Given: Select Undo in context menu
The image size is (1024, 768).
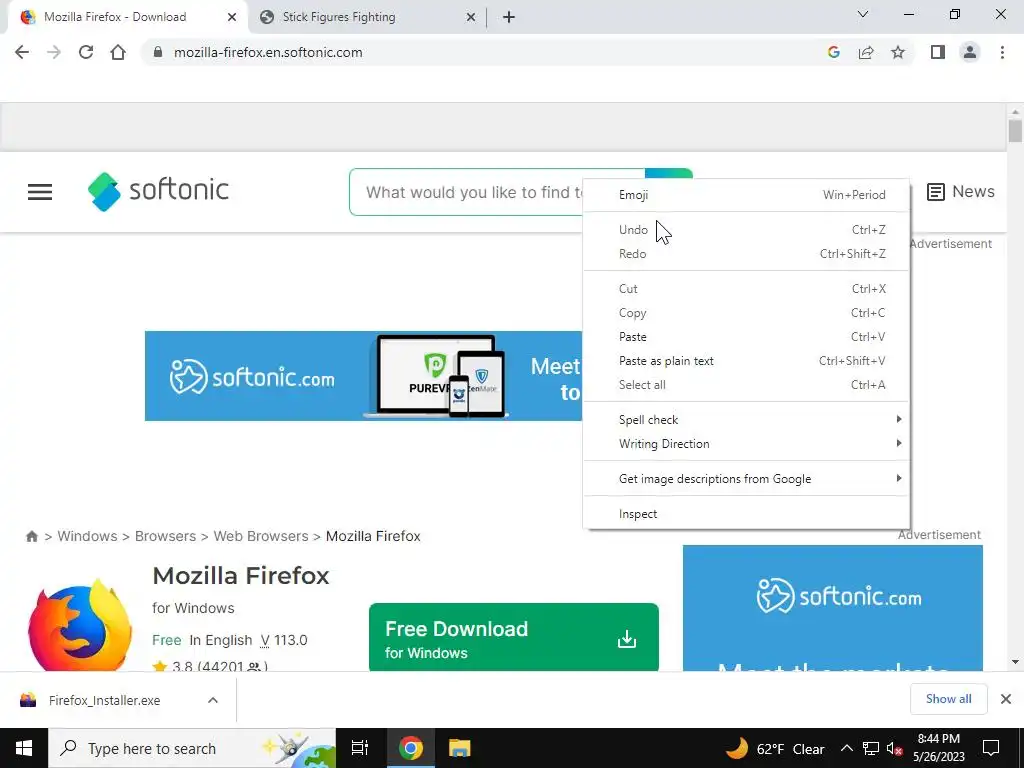Looking at the screenshot, I should pyautogui.click(x=746, y=229).
